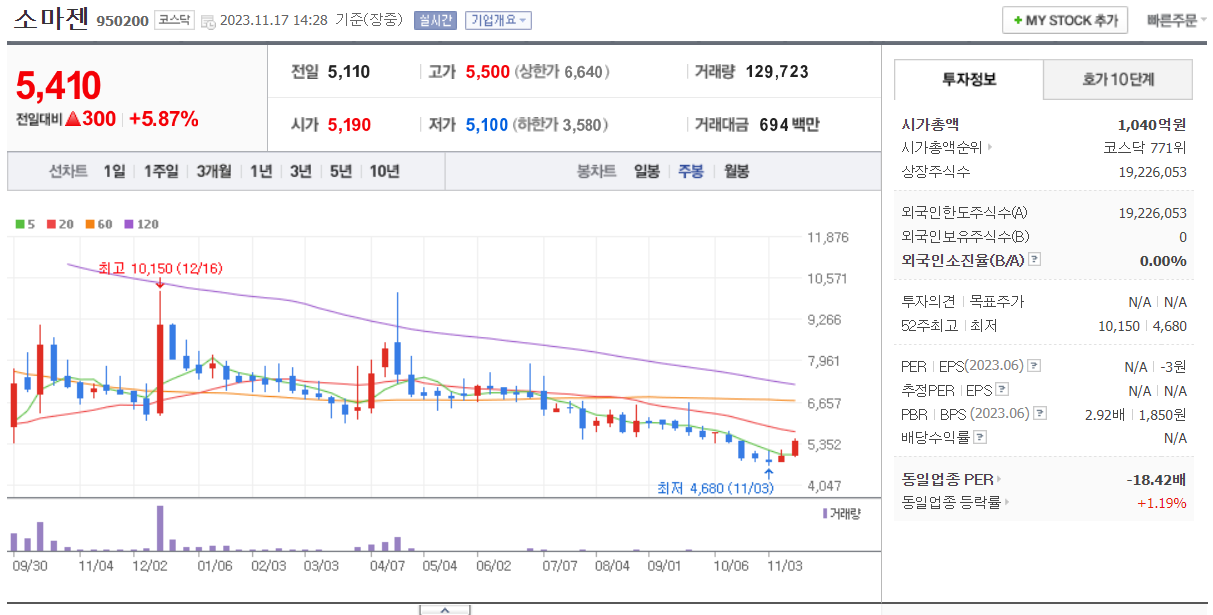The height and width of the screenshot is (615, 1213).
Task: Select the 3년 line chart period
Action: click(x=301, y=171)
